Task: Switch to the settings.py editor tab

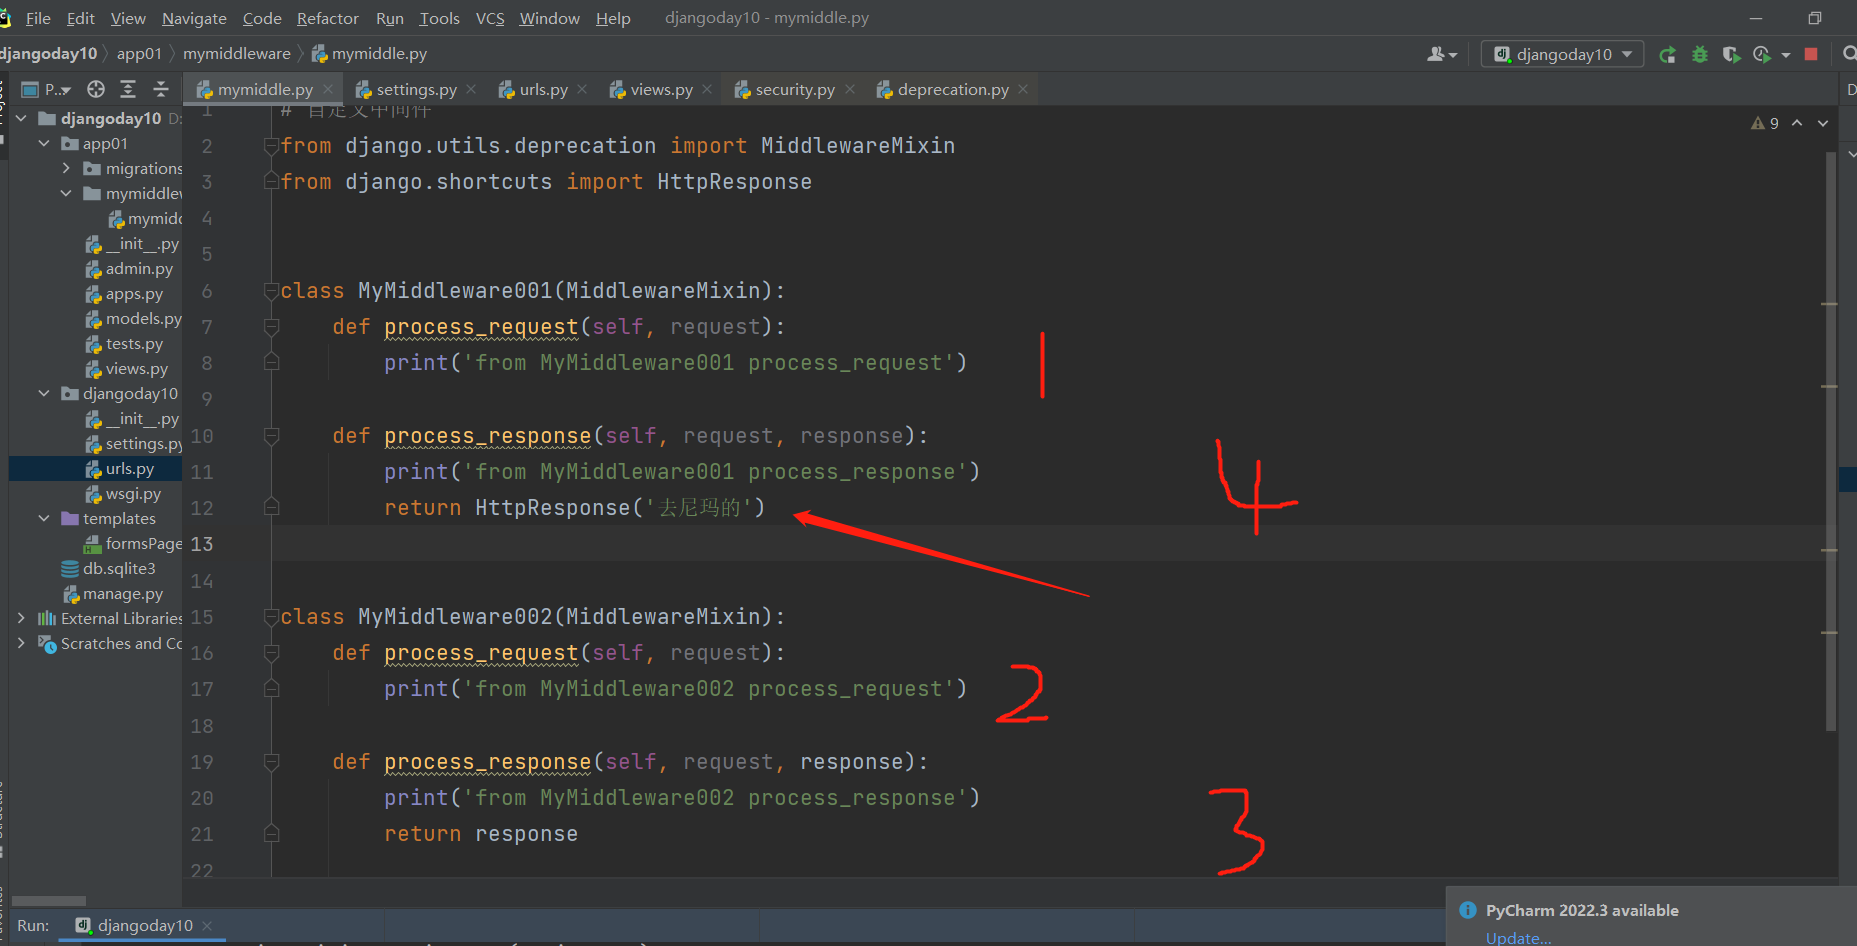Action: point(415,89)
